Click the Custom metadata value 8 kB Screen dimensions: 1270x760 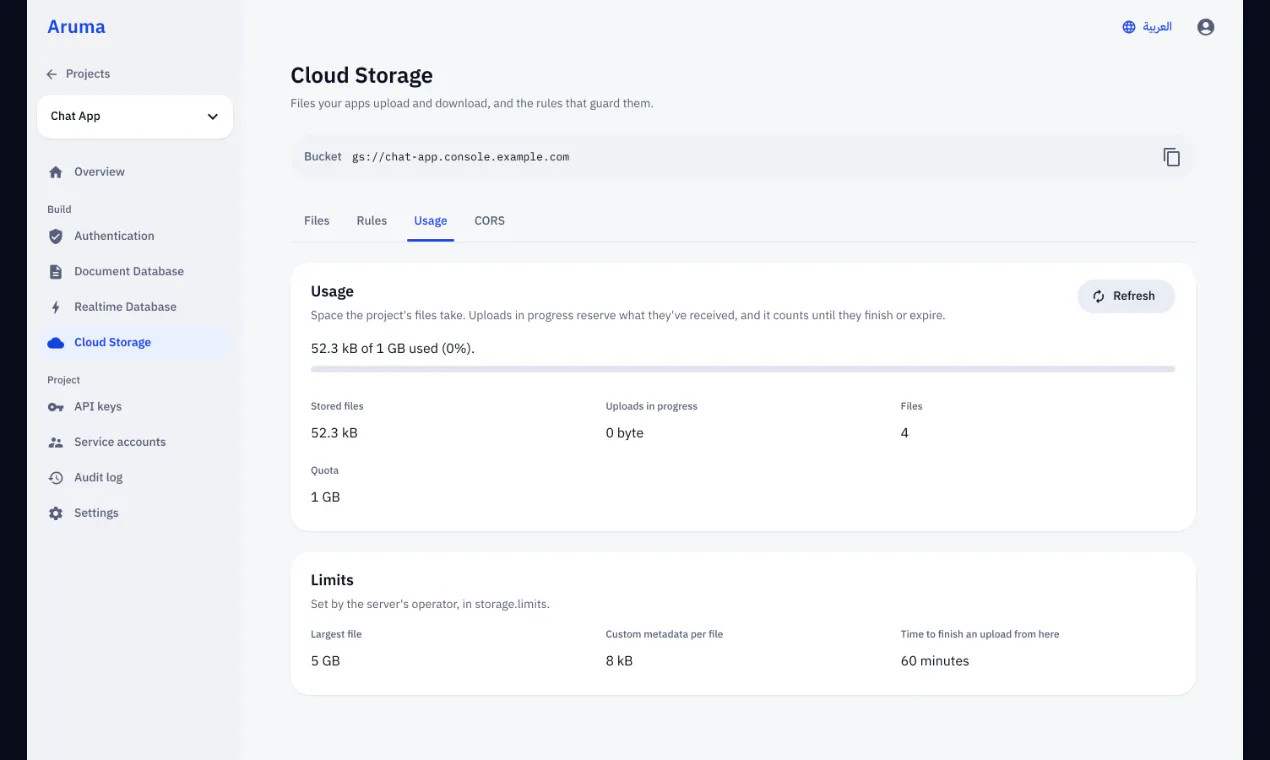click(619, 661)
